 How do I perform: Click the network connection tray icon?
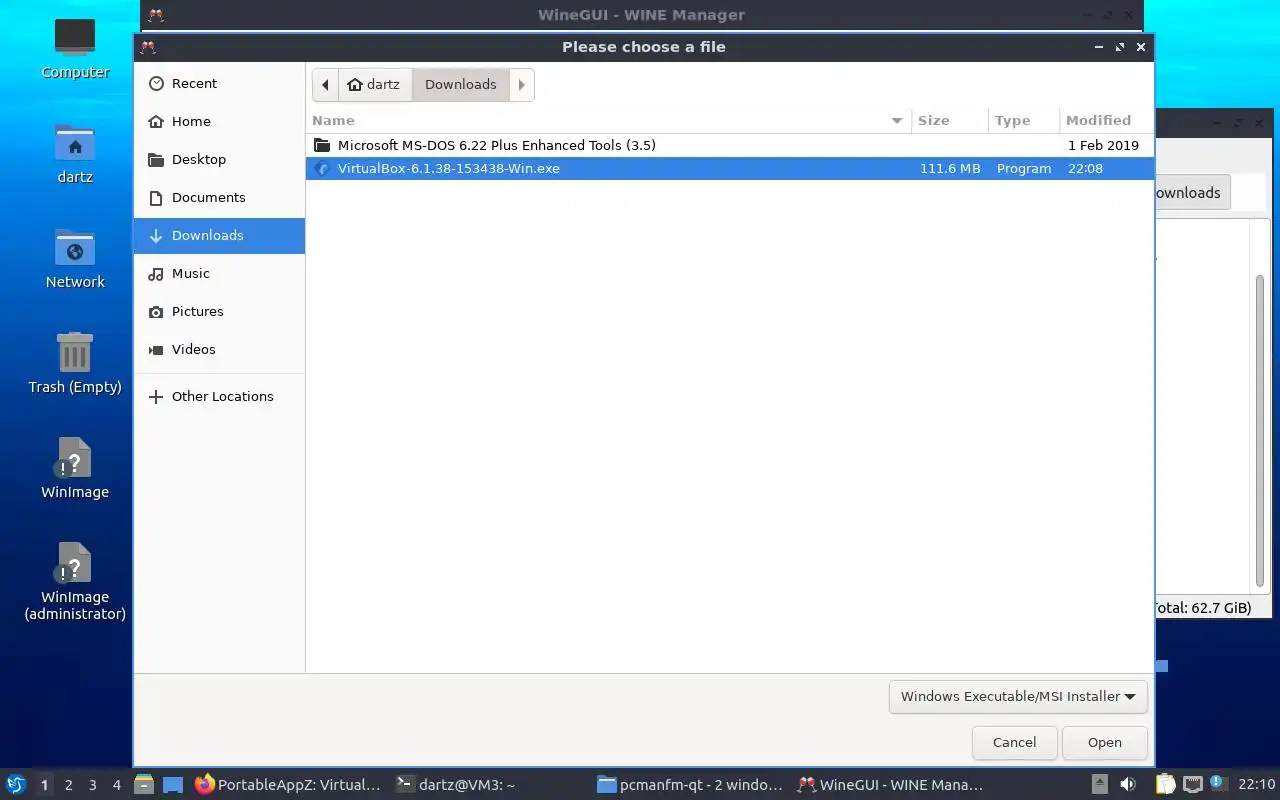(1192, 785)
